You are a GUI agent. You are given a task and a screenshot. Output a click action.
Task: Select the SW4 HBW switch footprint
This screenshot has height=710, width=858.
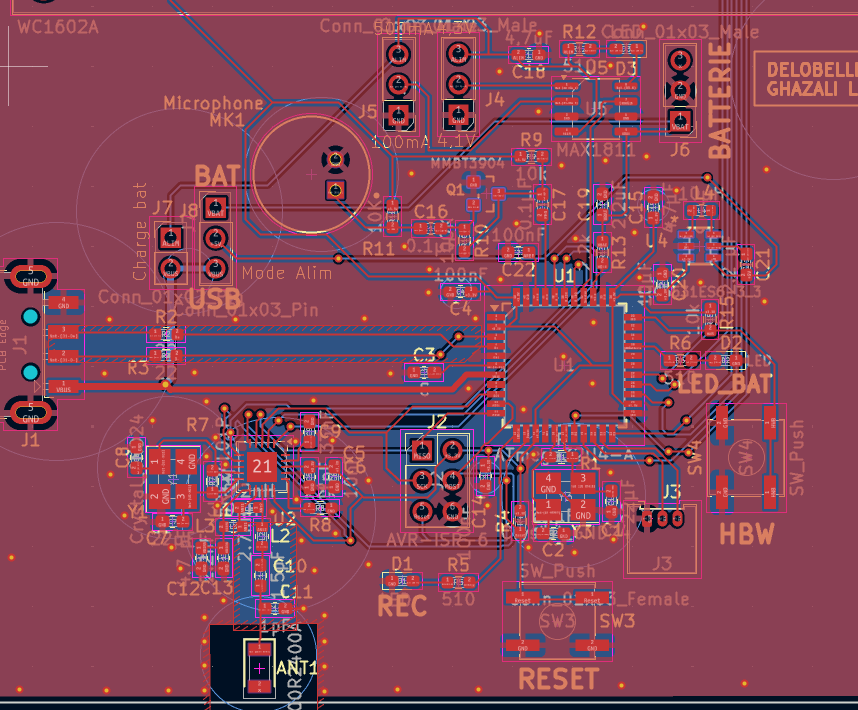pos(747,458)
